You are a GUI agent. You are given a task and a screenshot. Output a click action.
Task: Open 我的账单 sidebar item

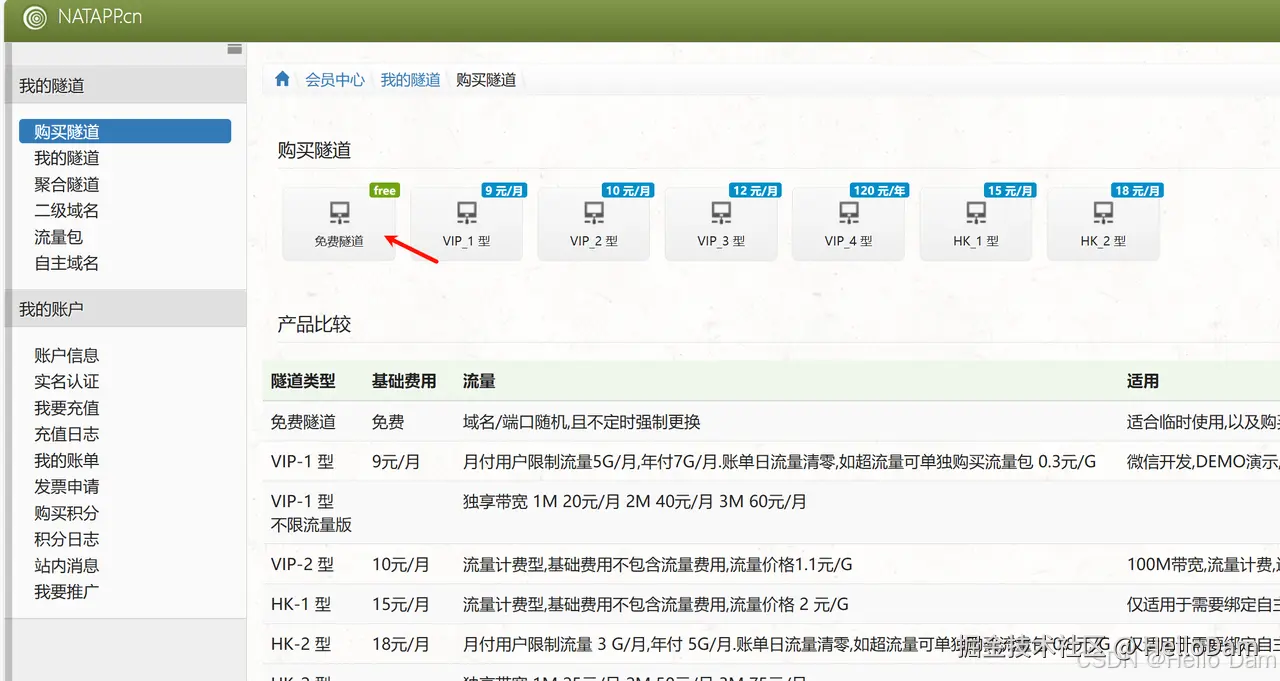67,460
